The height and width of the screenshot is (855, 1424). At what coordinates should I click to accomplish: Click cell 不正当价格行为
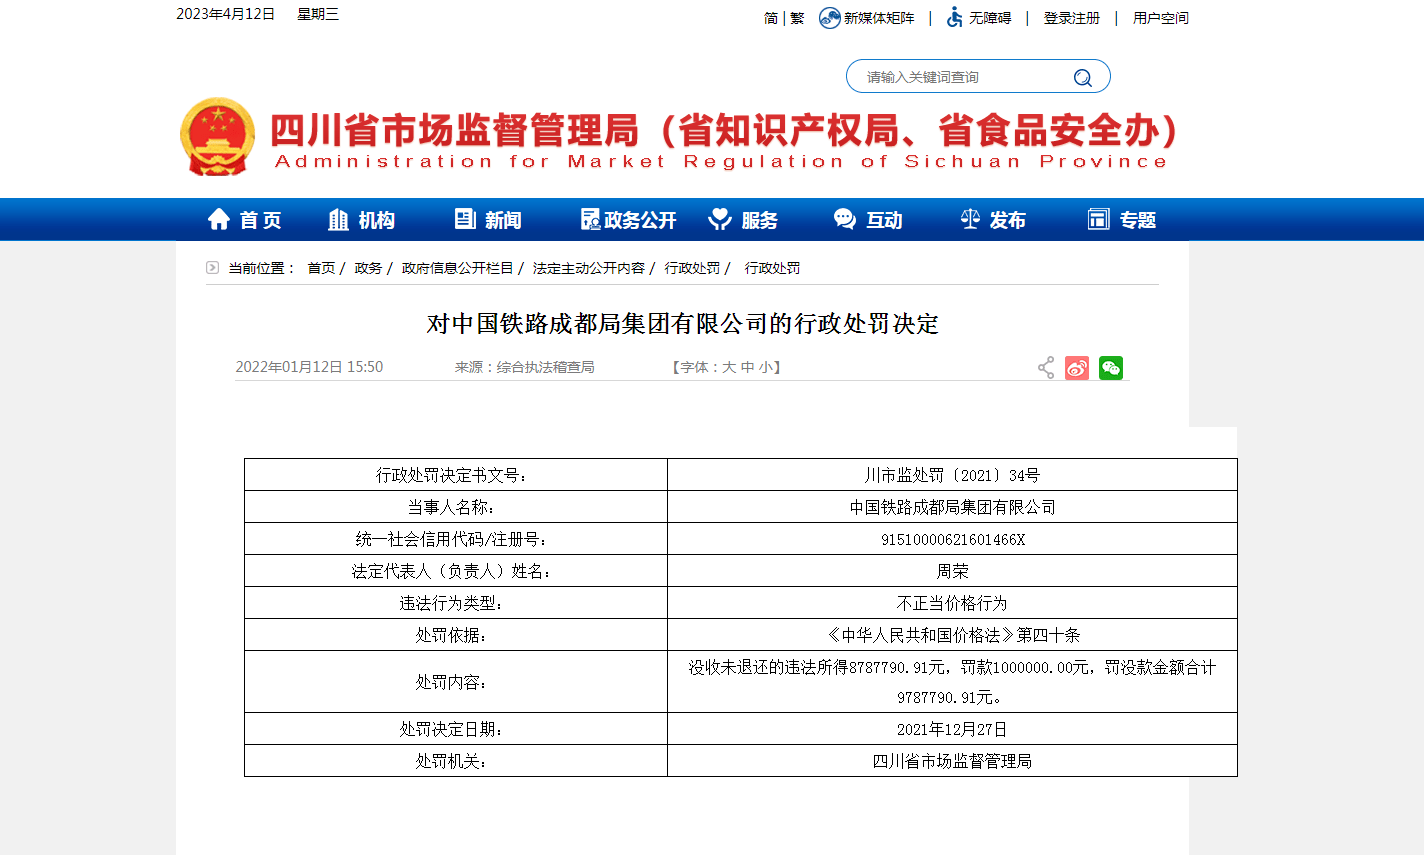click(x=952, y=603)
